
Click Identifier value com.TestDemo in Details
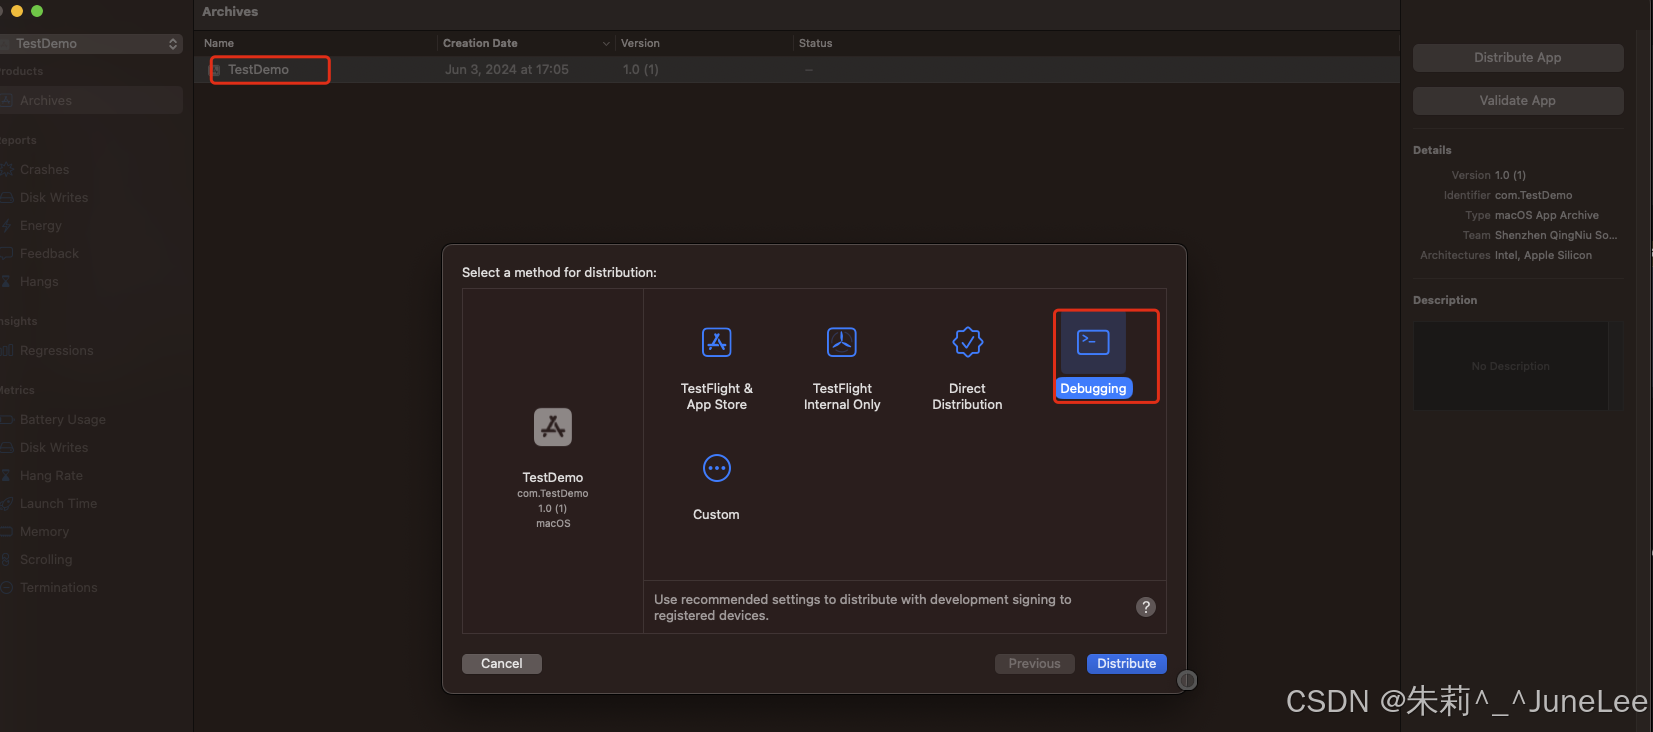[1533, 196]
